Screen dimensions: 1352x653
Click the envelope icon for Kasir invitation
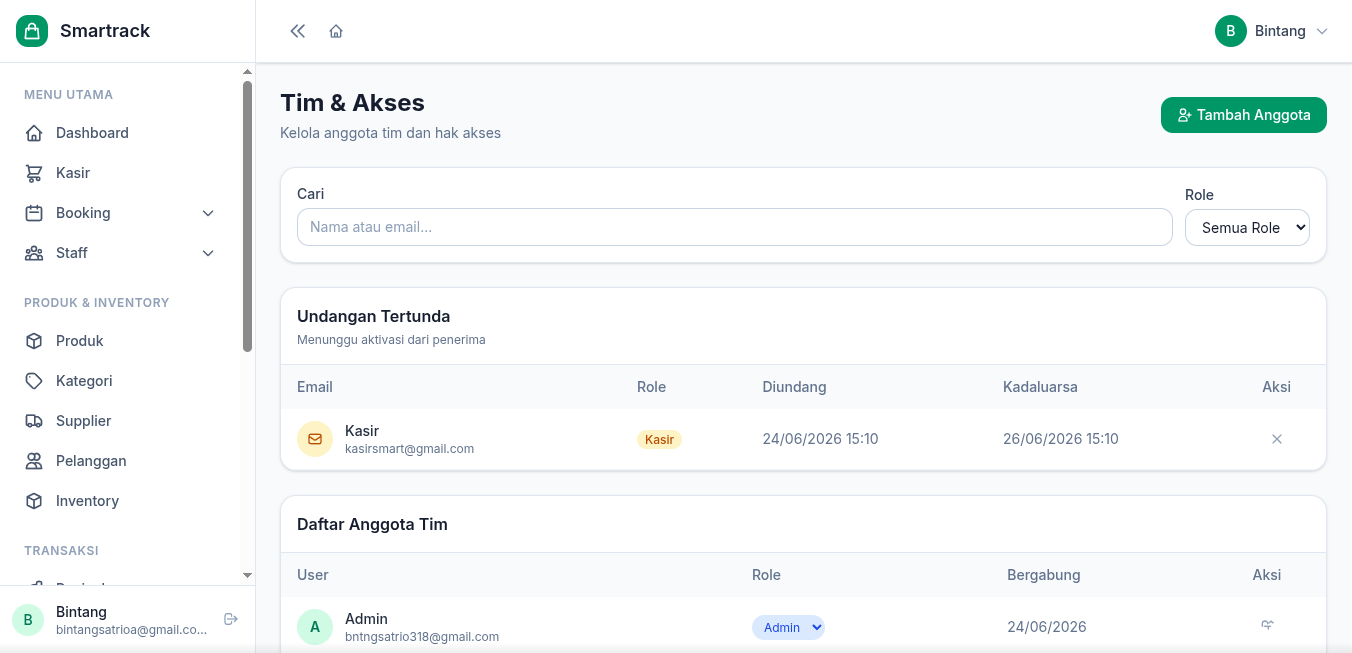click(x=315, y=439)
